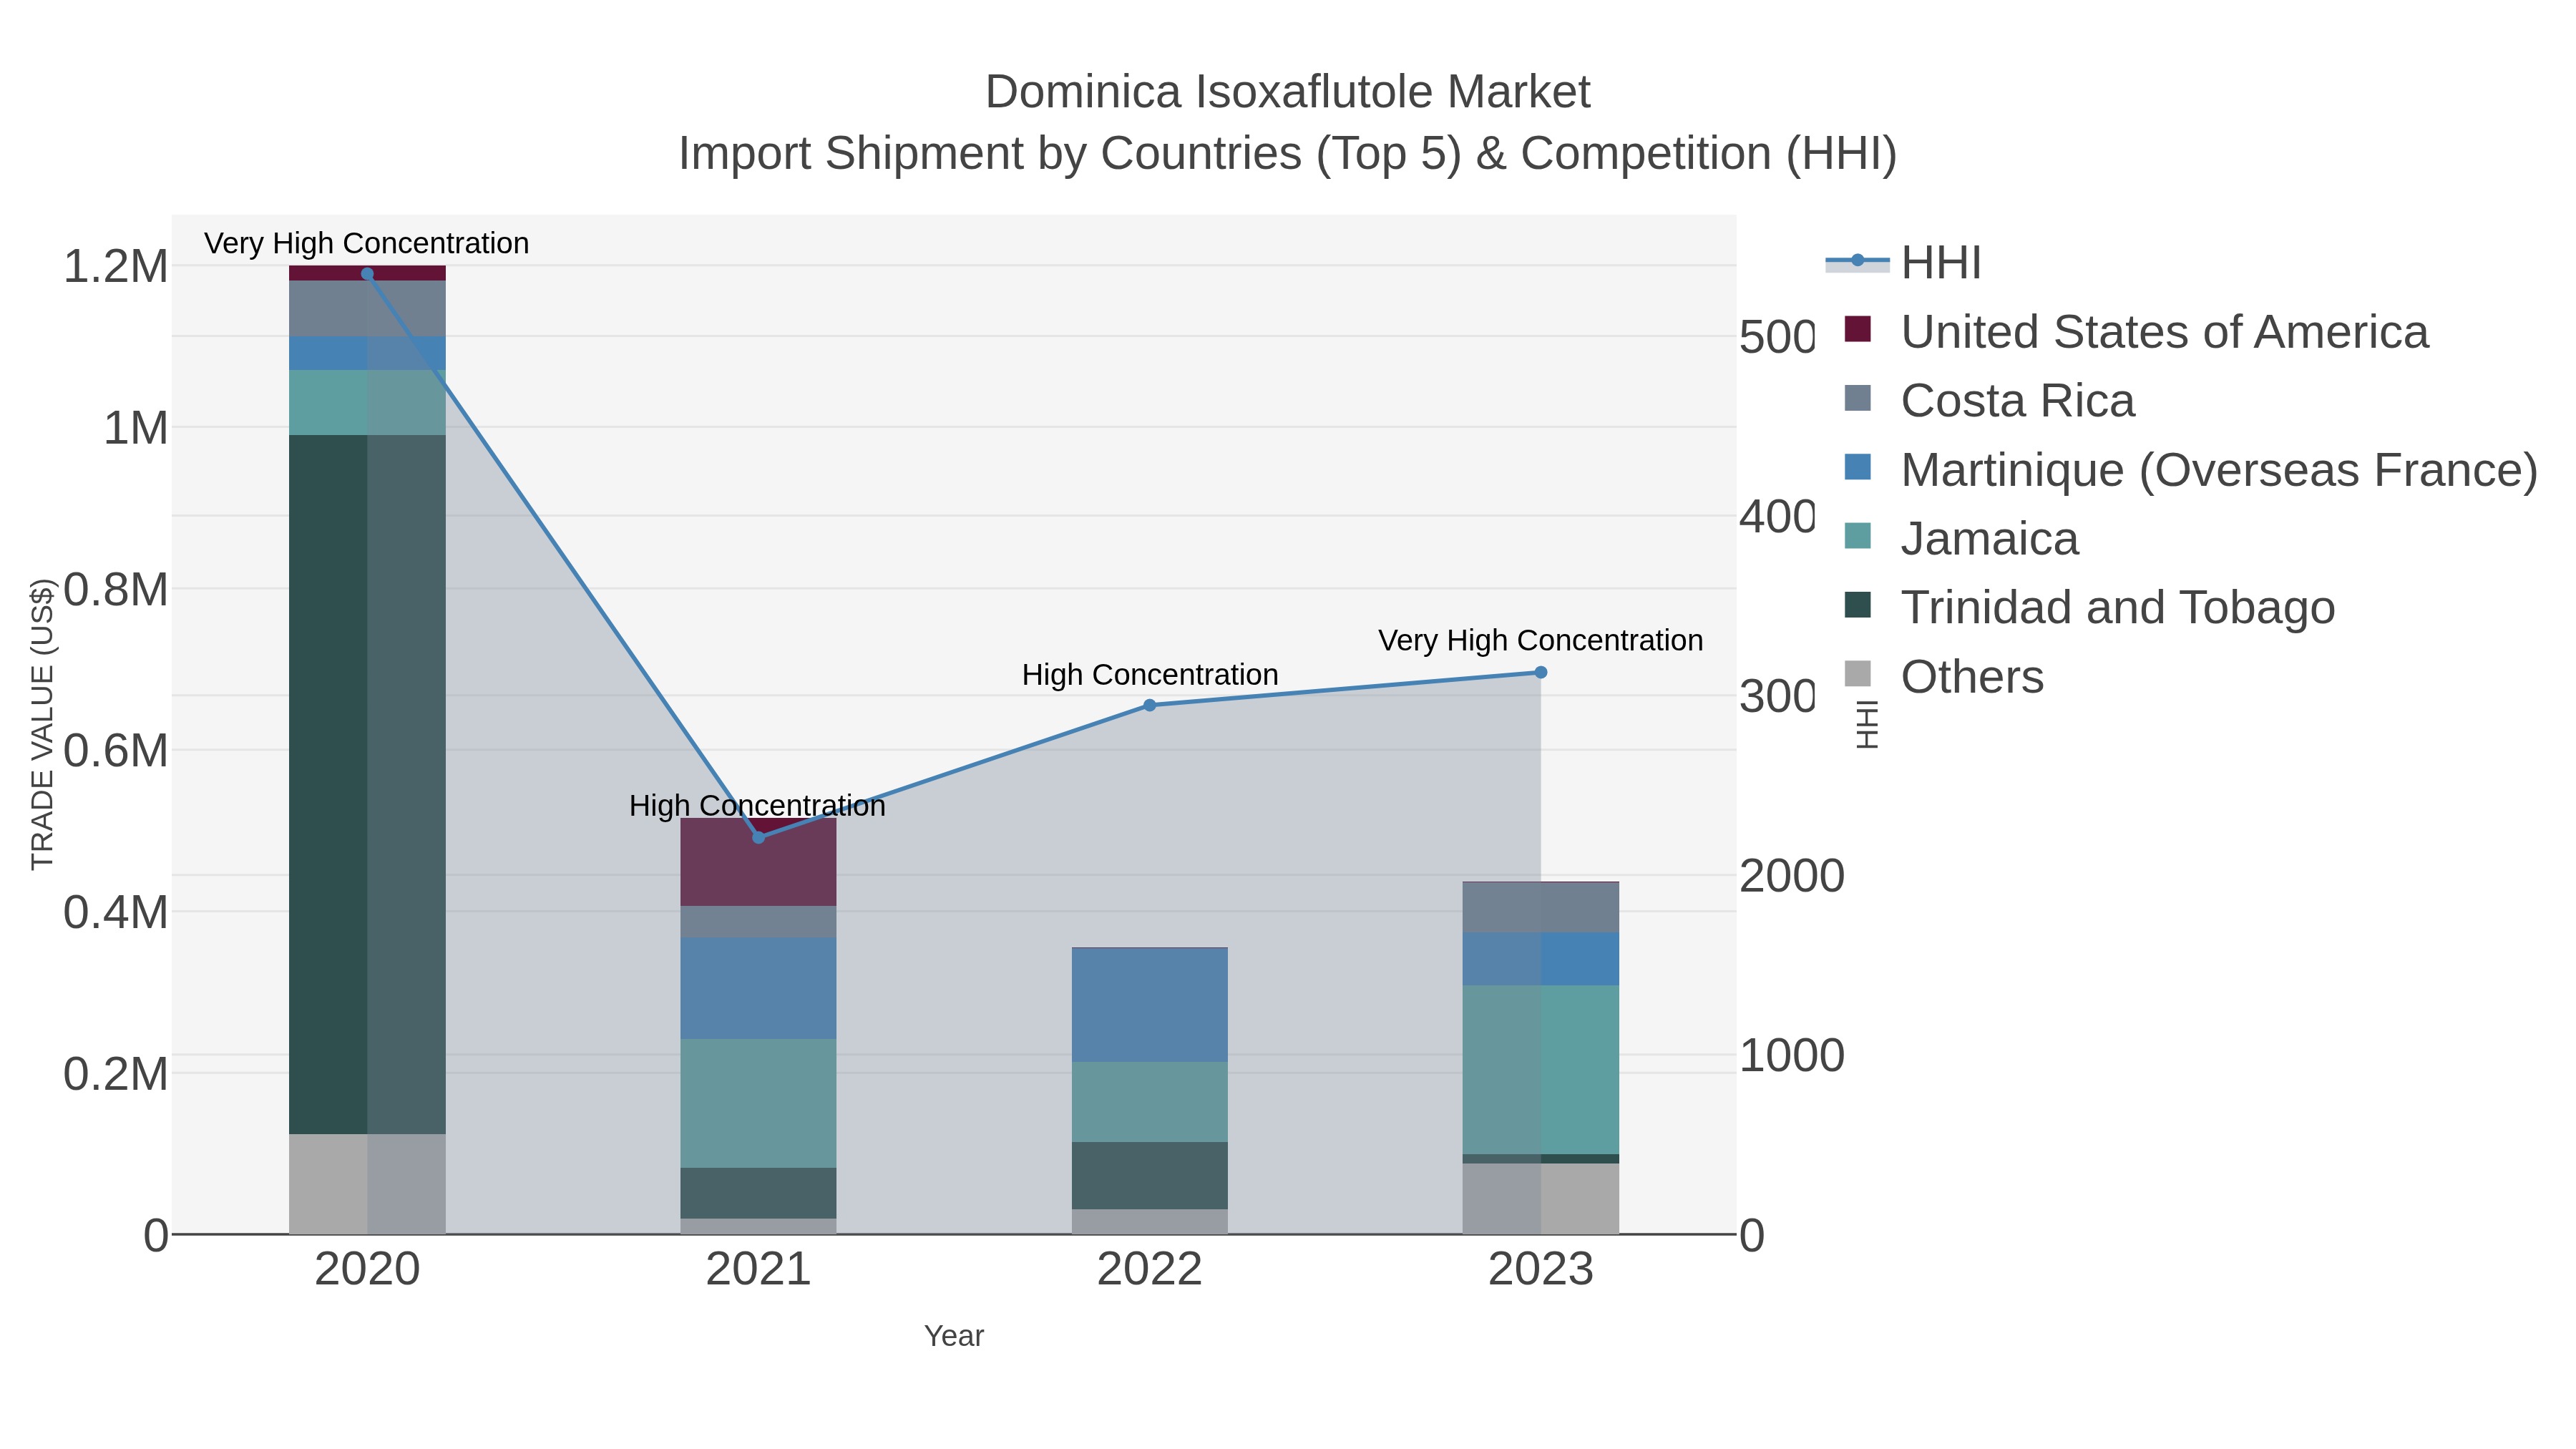Click the 2000 right axis tick label
Viewport: 2576px width, 1449px height.
1792,877
